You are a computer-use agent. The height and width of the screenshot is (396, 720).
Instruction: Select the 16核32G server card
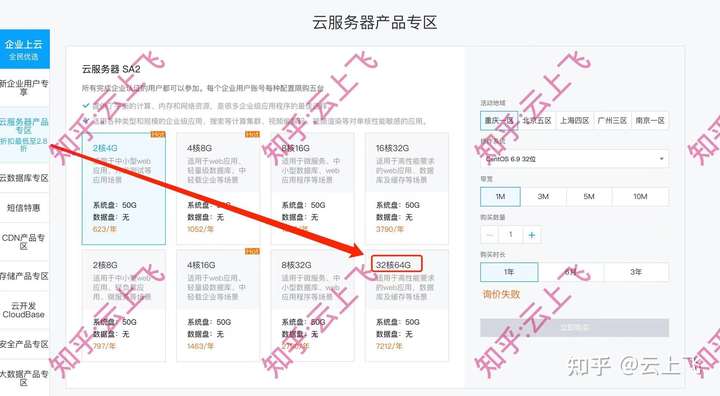point(407,188)
